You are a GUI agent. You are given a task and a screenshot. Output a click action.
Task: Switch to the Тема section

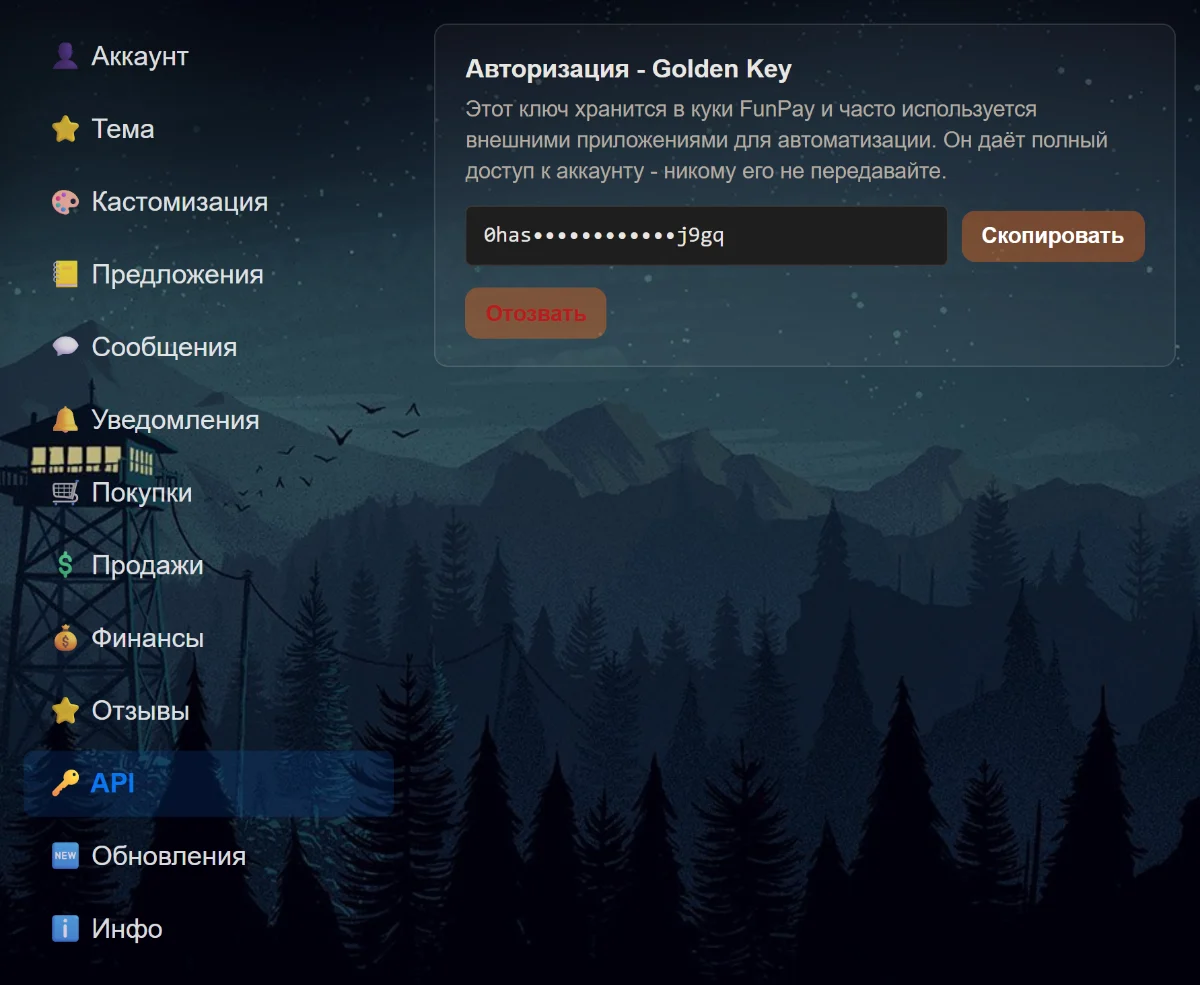(208, 129)
